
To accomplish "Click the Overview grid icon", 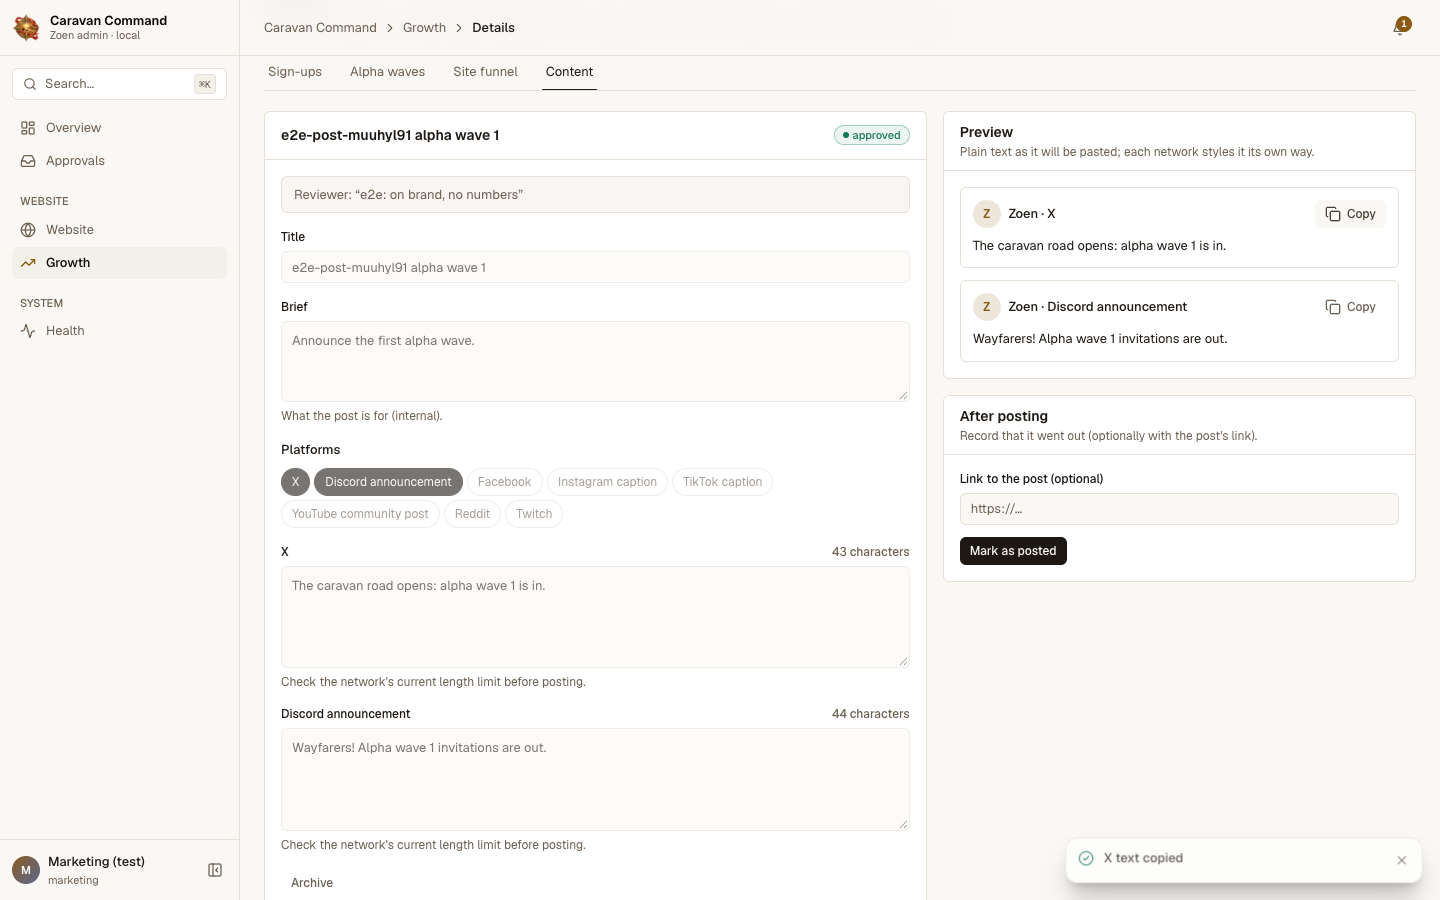I will click(28, 128).
